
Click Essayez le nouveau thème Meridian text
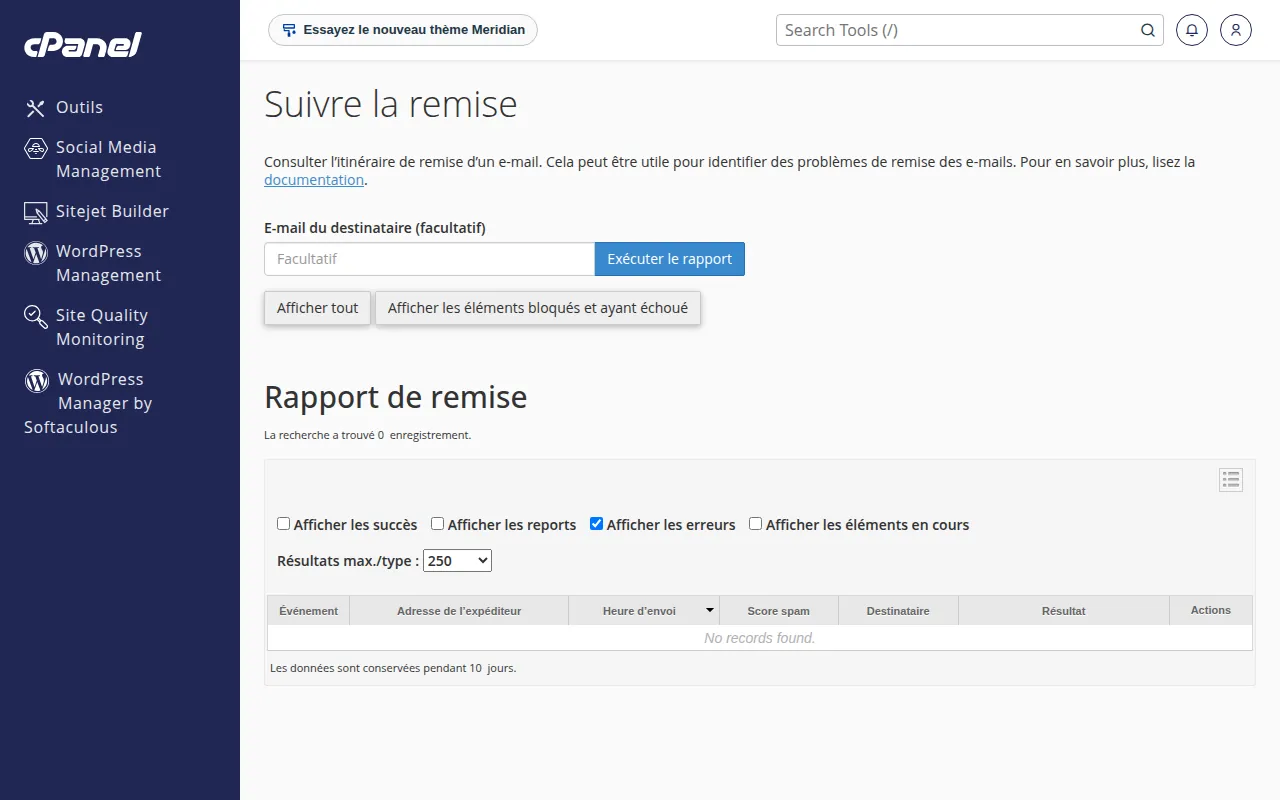coord(414,30)
